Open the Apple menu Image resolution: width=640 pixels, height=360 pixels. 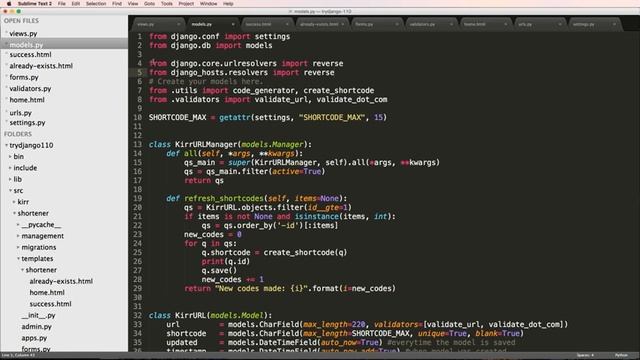click(x=9, y=3)
